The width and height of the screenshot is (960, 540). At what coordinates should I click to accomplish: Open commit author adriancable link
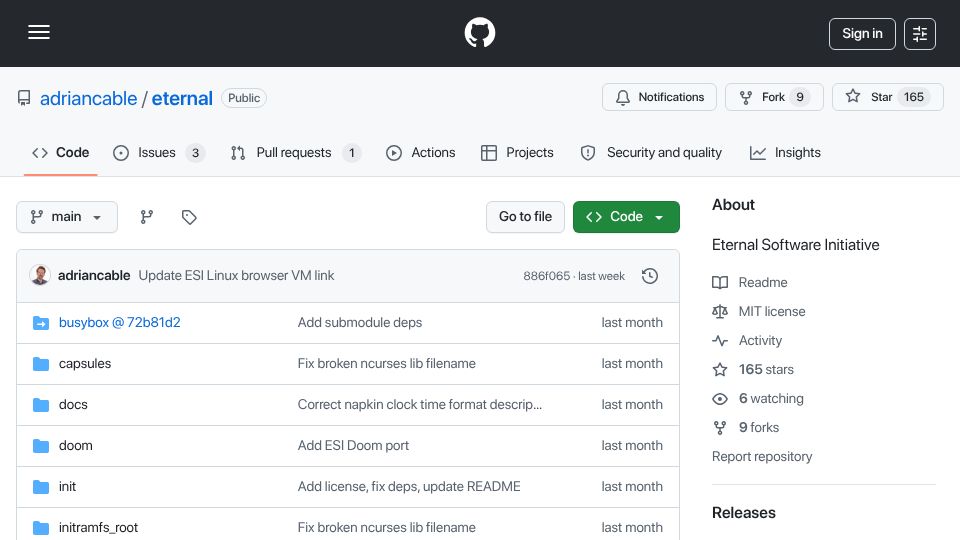click(94, 276)
